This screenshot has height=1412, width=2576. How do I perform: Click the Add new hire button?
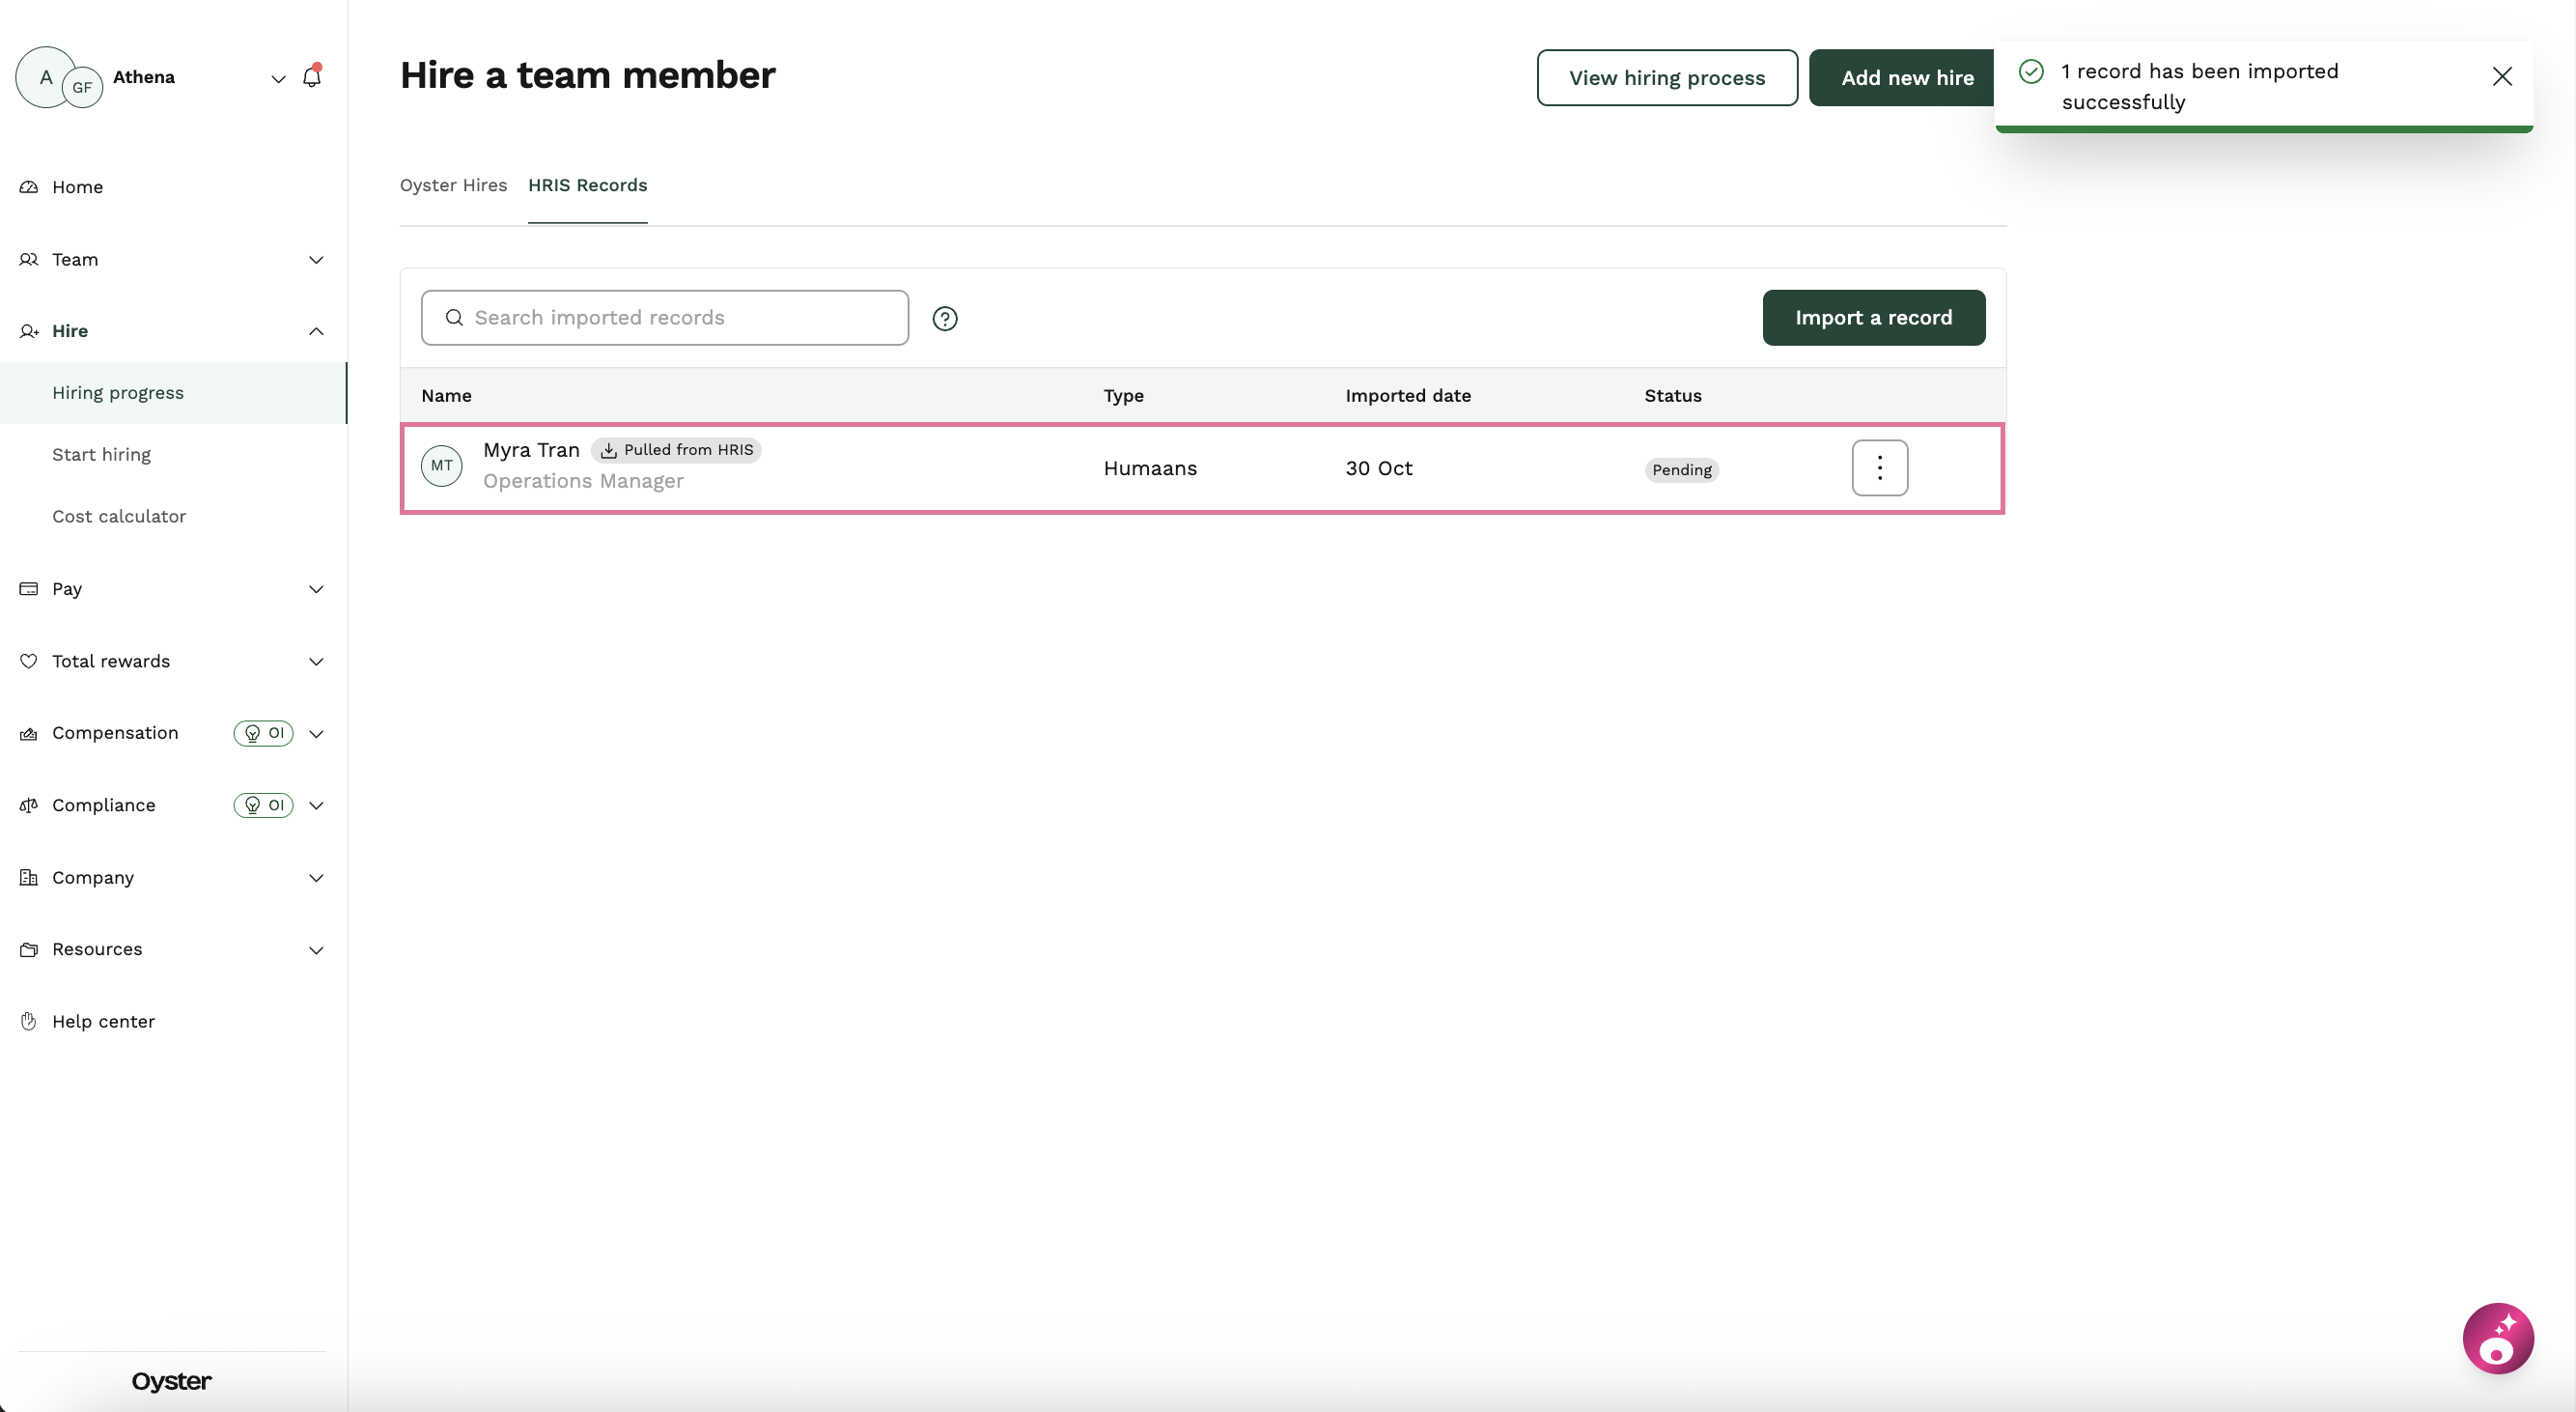coord(1901,78)
